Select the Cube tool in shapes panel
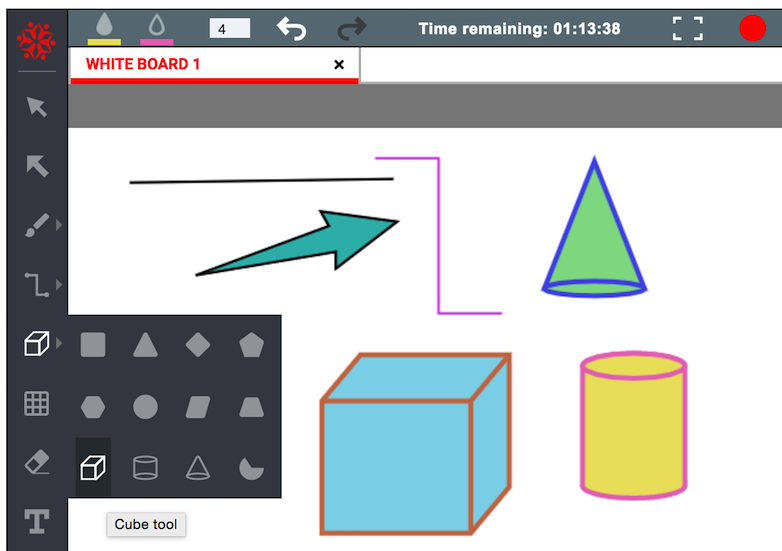The width and height of the screenshot is (782, 551). 93,467
